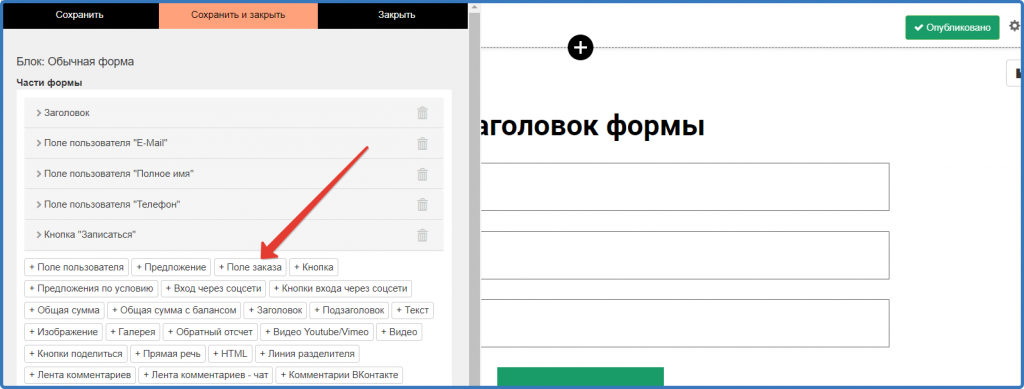
Task: Click the black plus add-block icon
Action: click(x=581, y=47)
